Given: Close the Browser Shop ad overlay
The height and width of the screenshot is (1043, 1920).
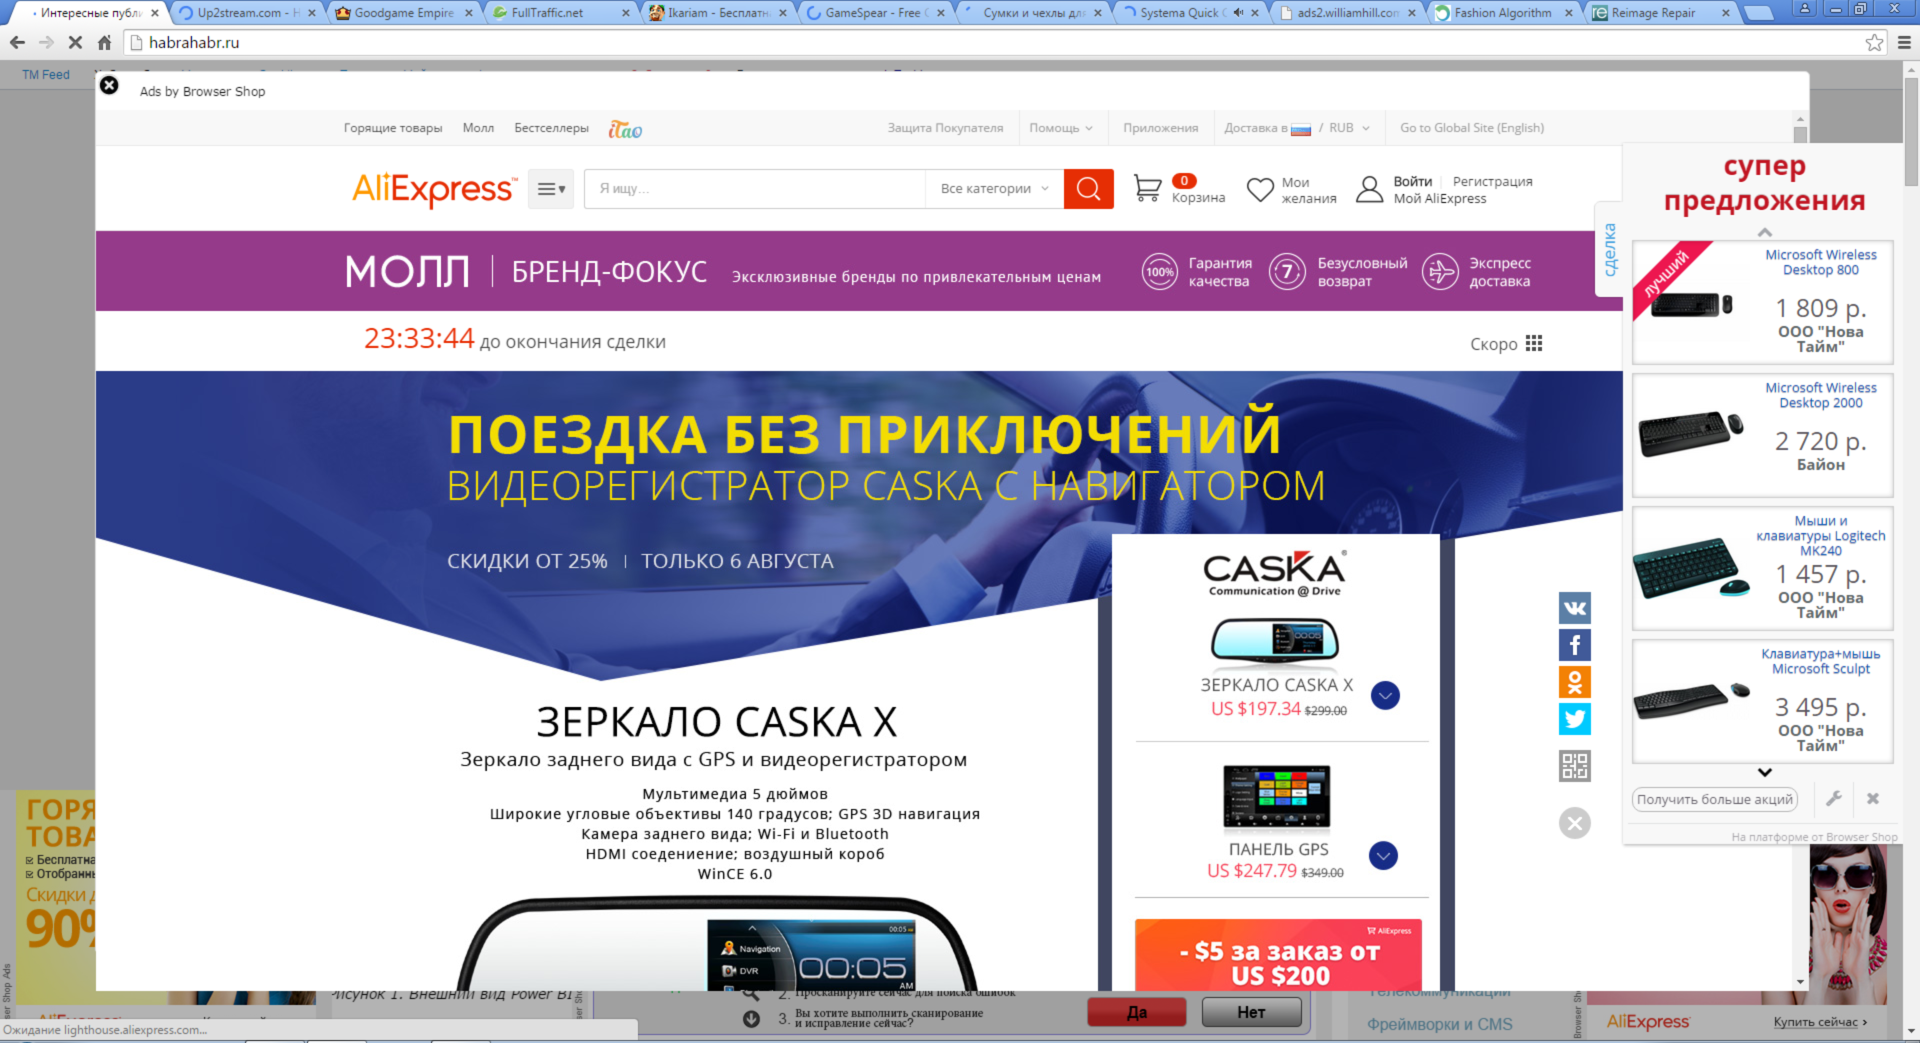Looking at the screenshot, I should pyautogui.click(x=109, y=86).
